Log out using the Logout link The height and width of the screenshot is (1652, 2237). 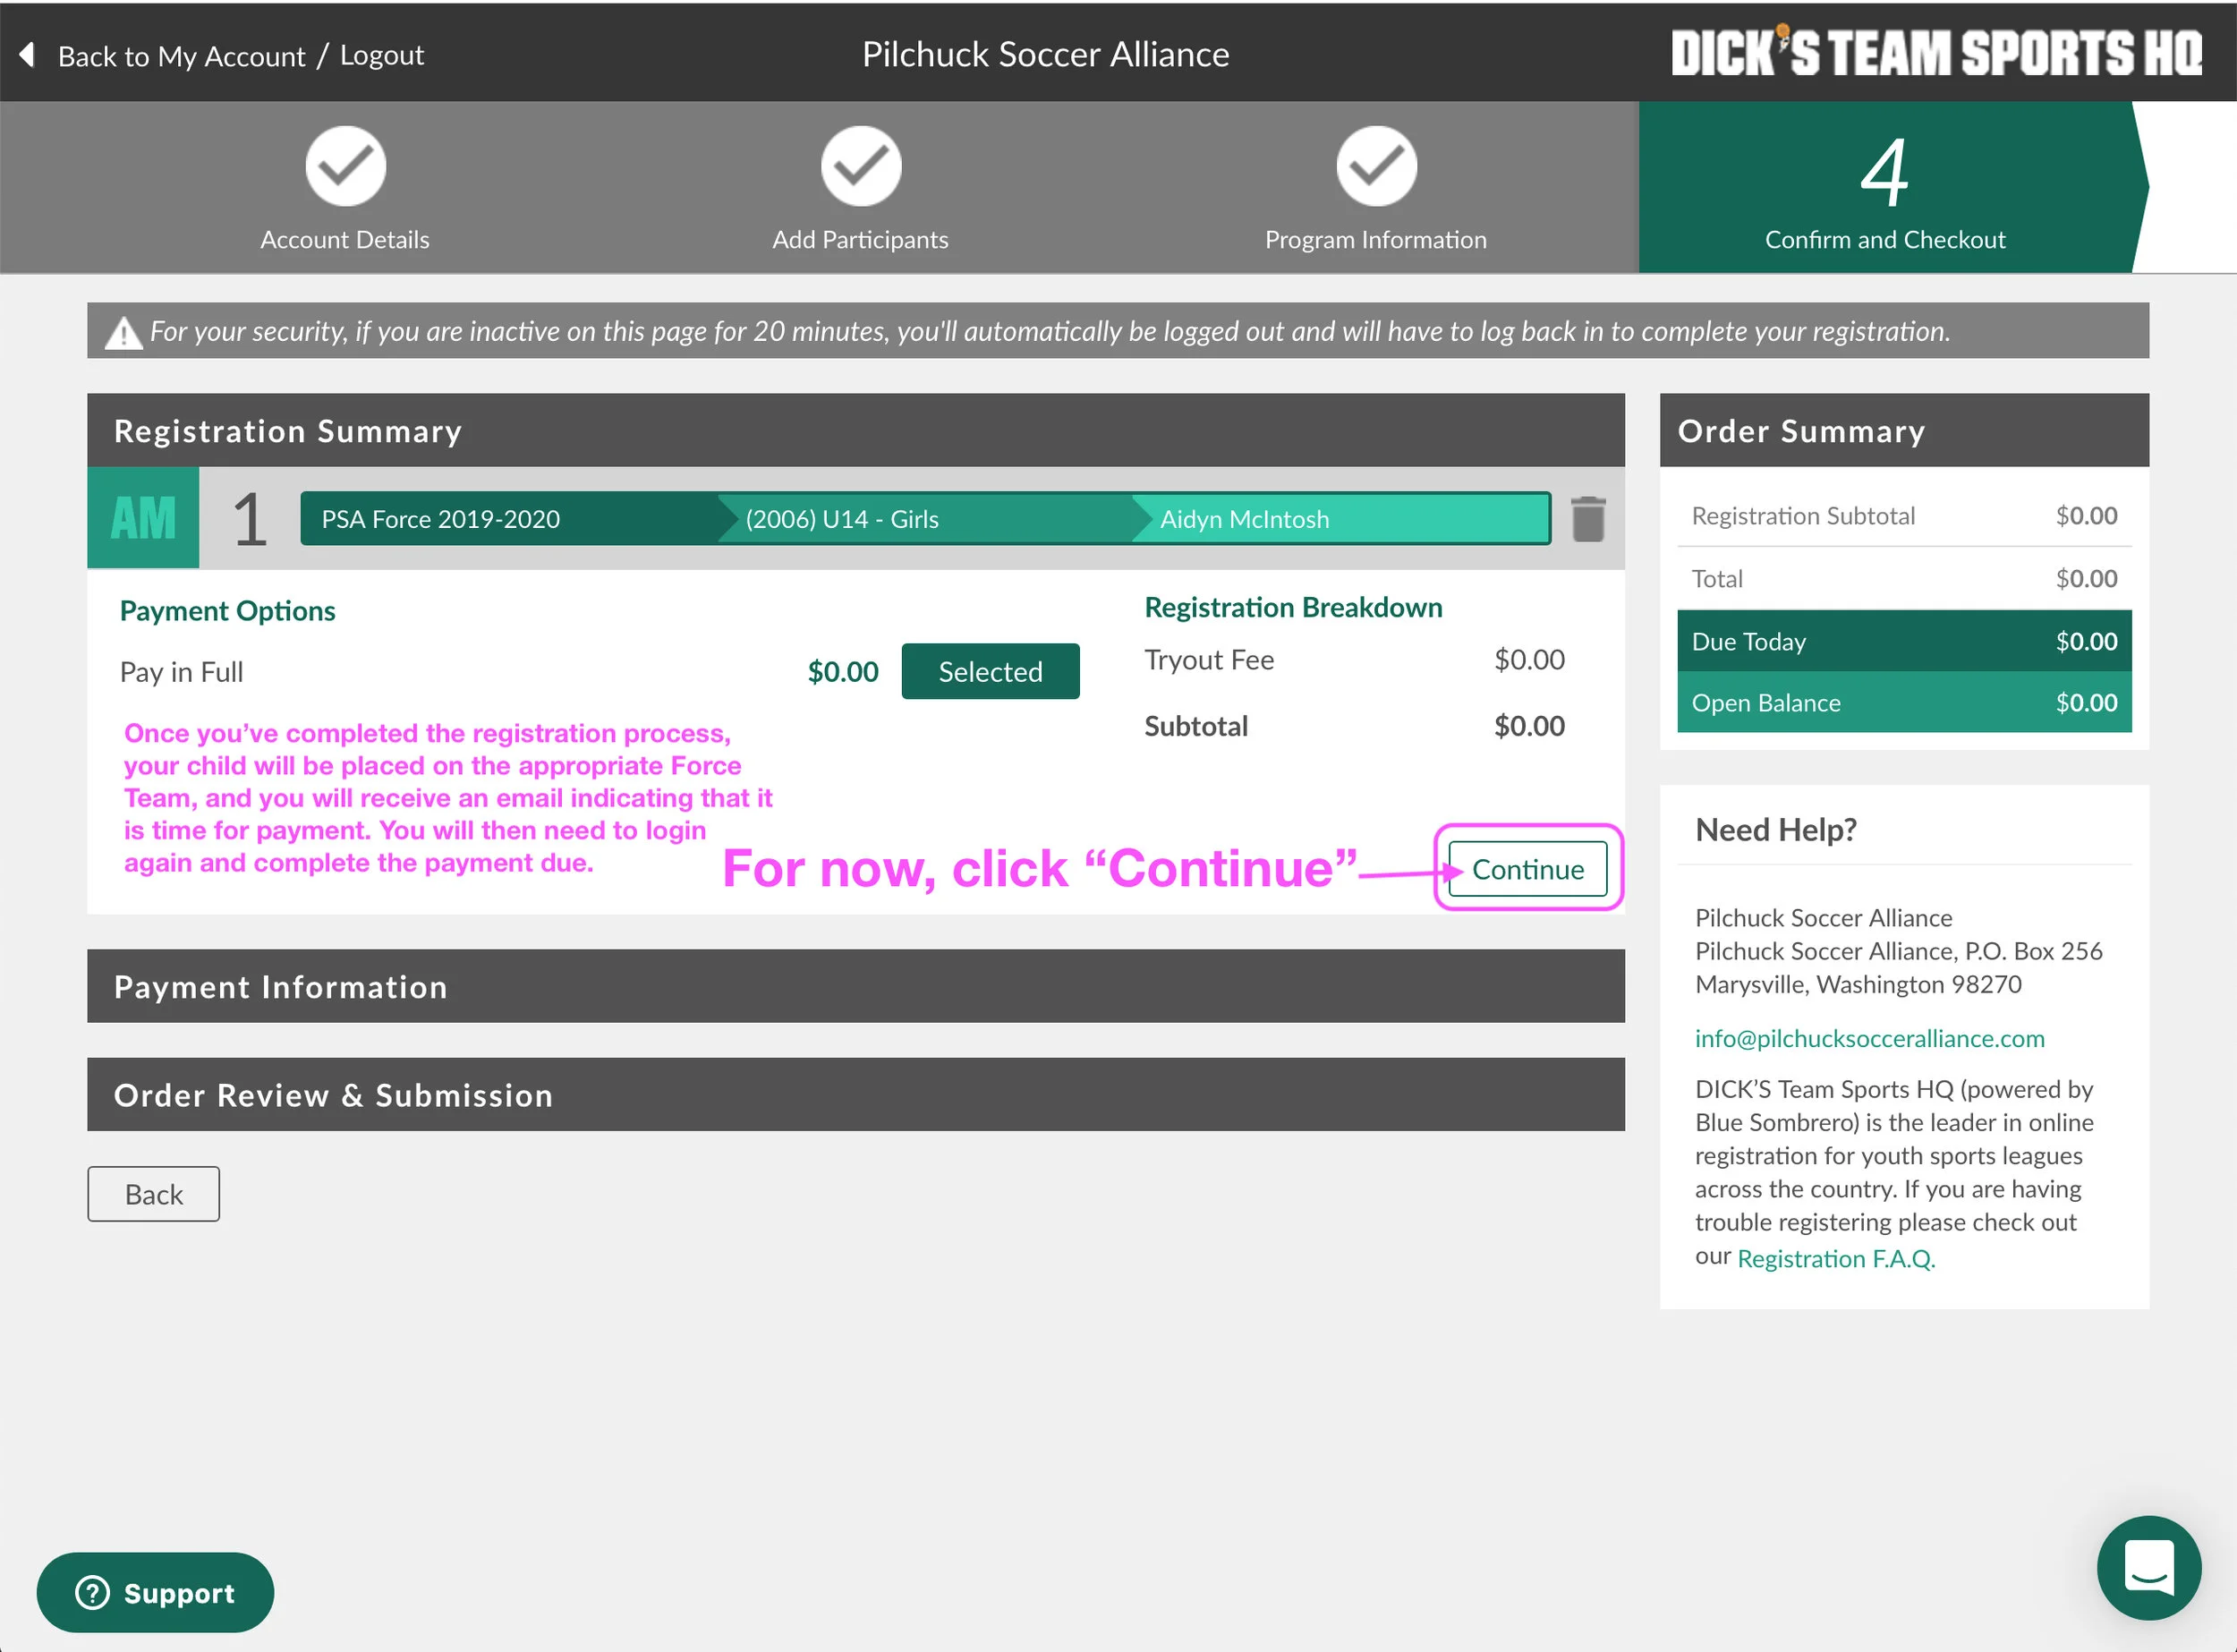(381, 55)
